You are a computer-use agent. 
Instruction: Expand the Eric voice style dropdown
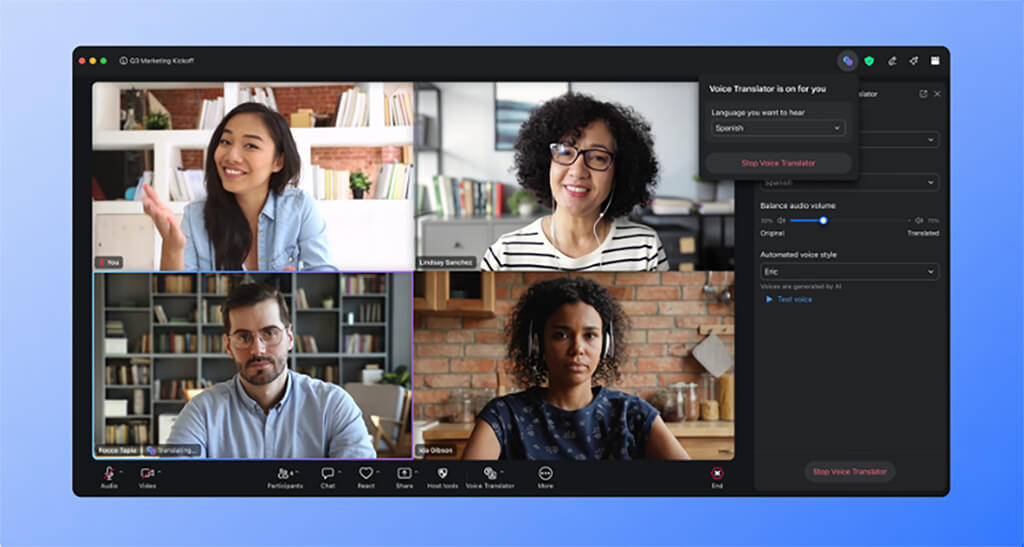[x=849, y=272]
